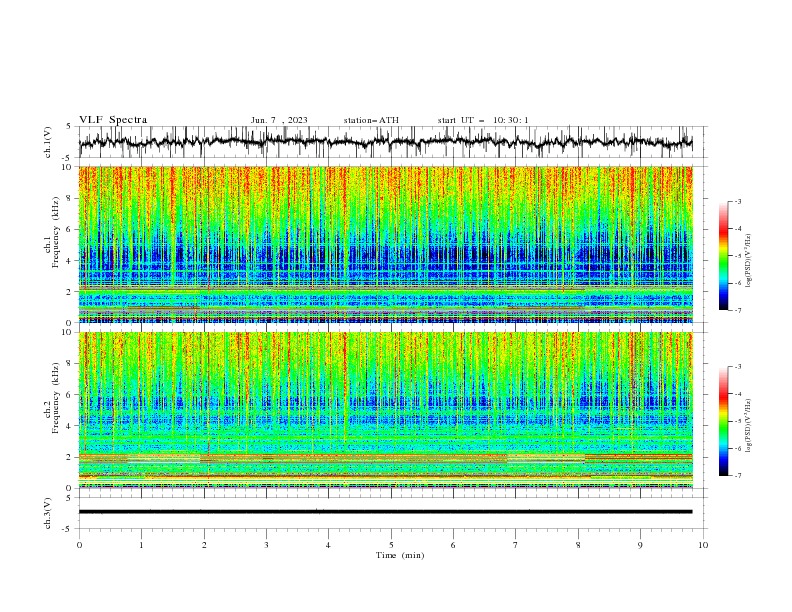
Task: Click the 'ch.1(V)' axis label
Action: (48, 142)
